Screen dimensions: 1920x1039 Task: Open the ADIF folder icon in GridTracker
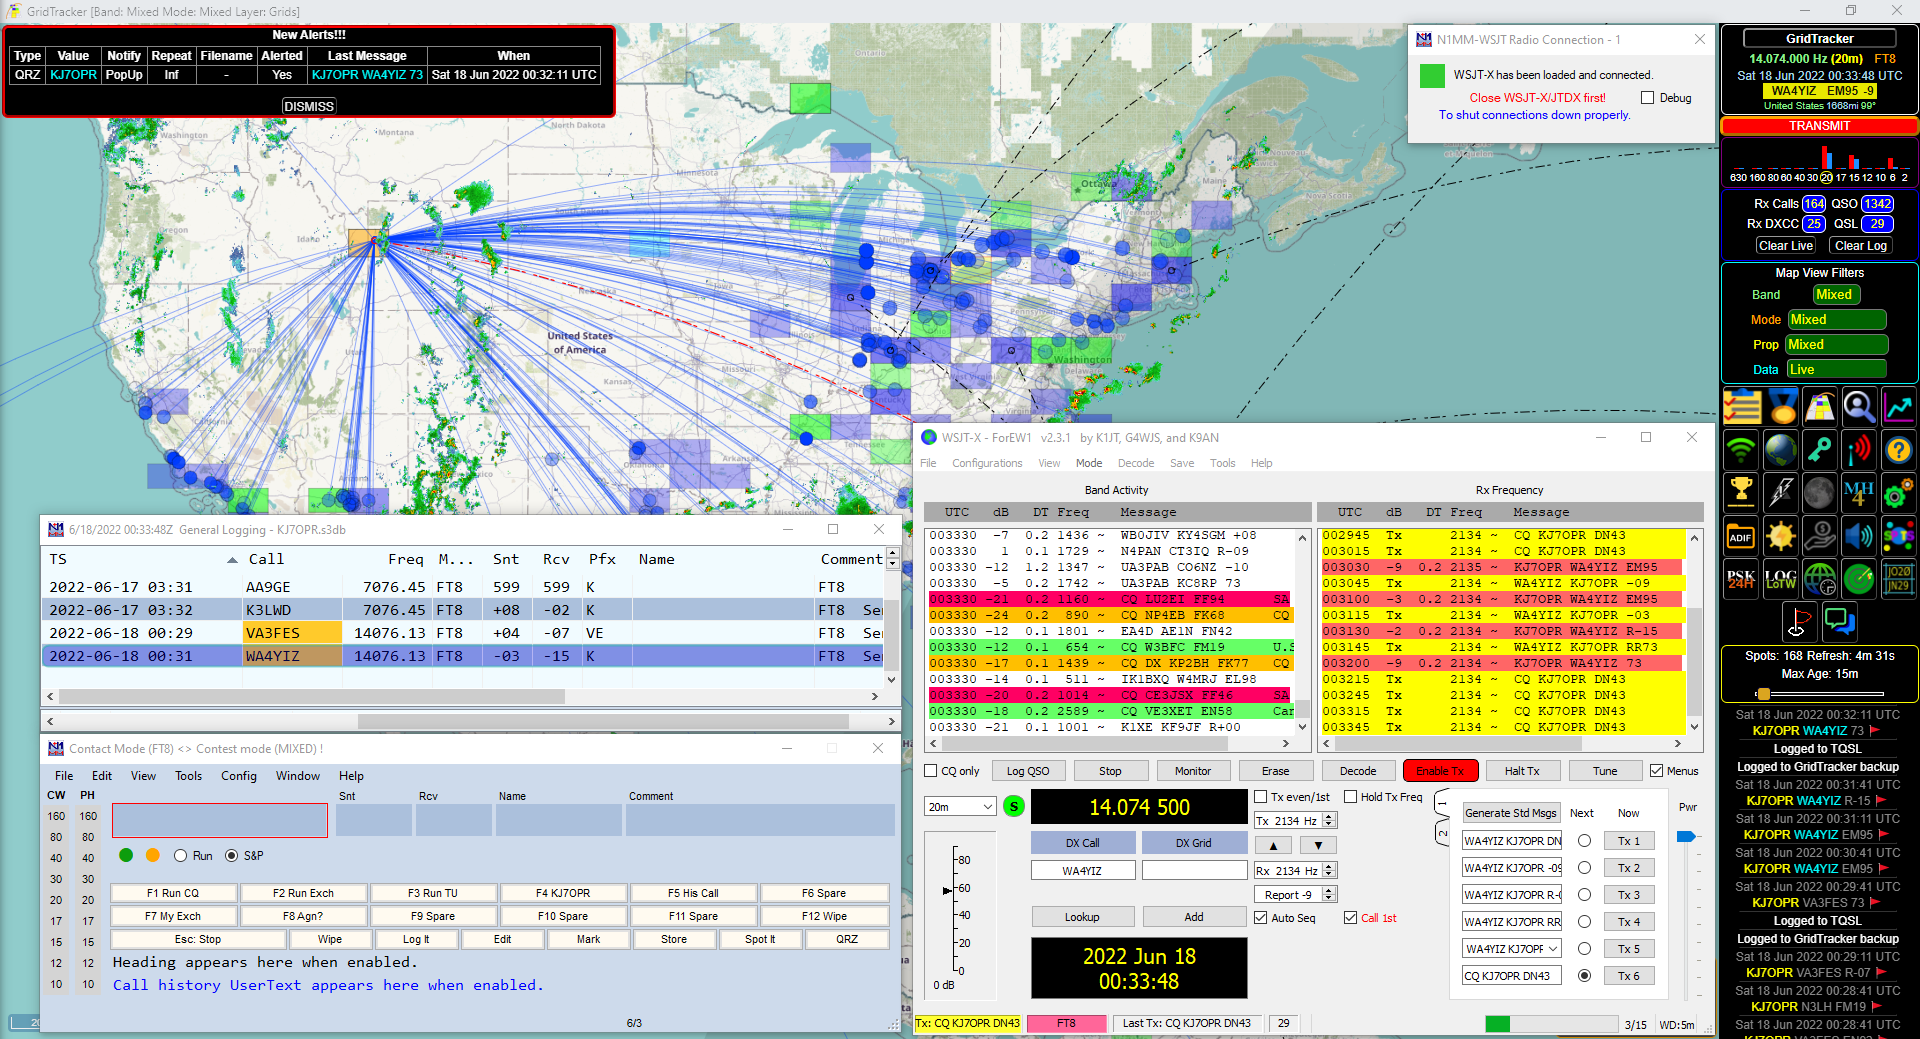point(1741,536)
